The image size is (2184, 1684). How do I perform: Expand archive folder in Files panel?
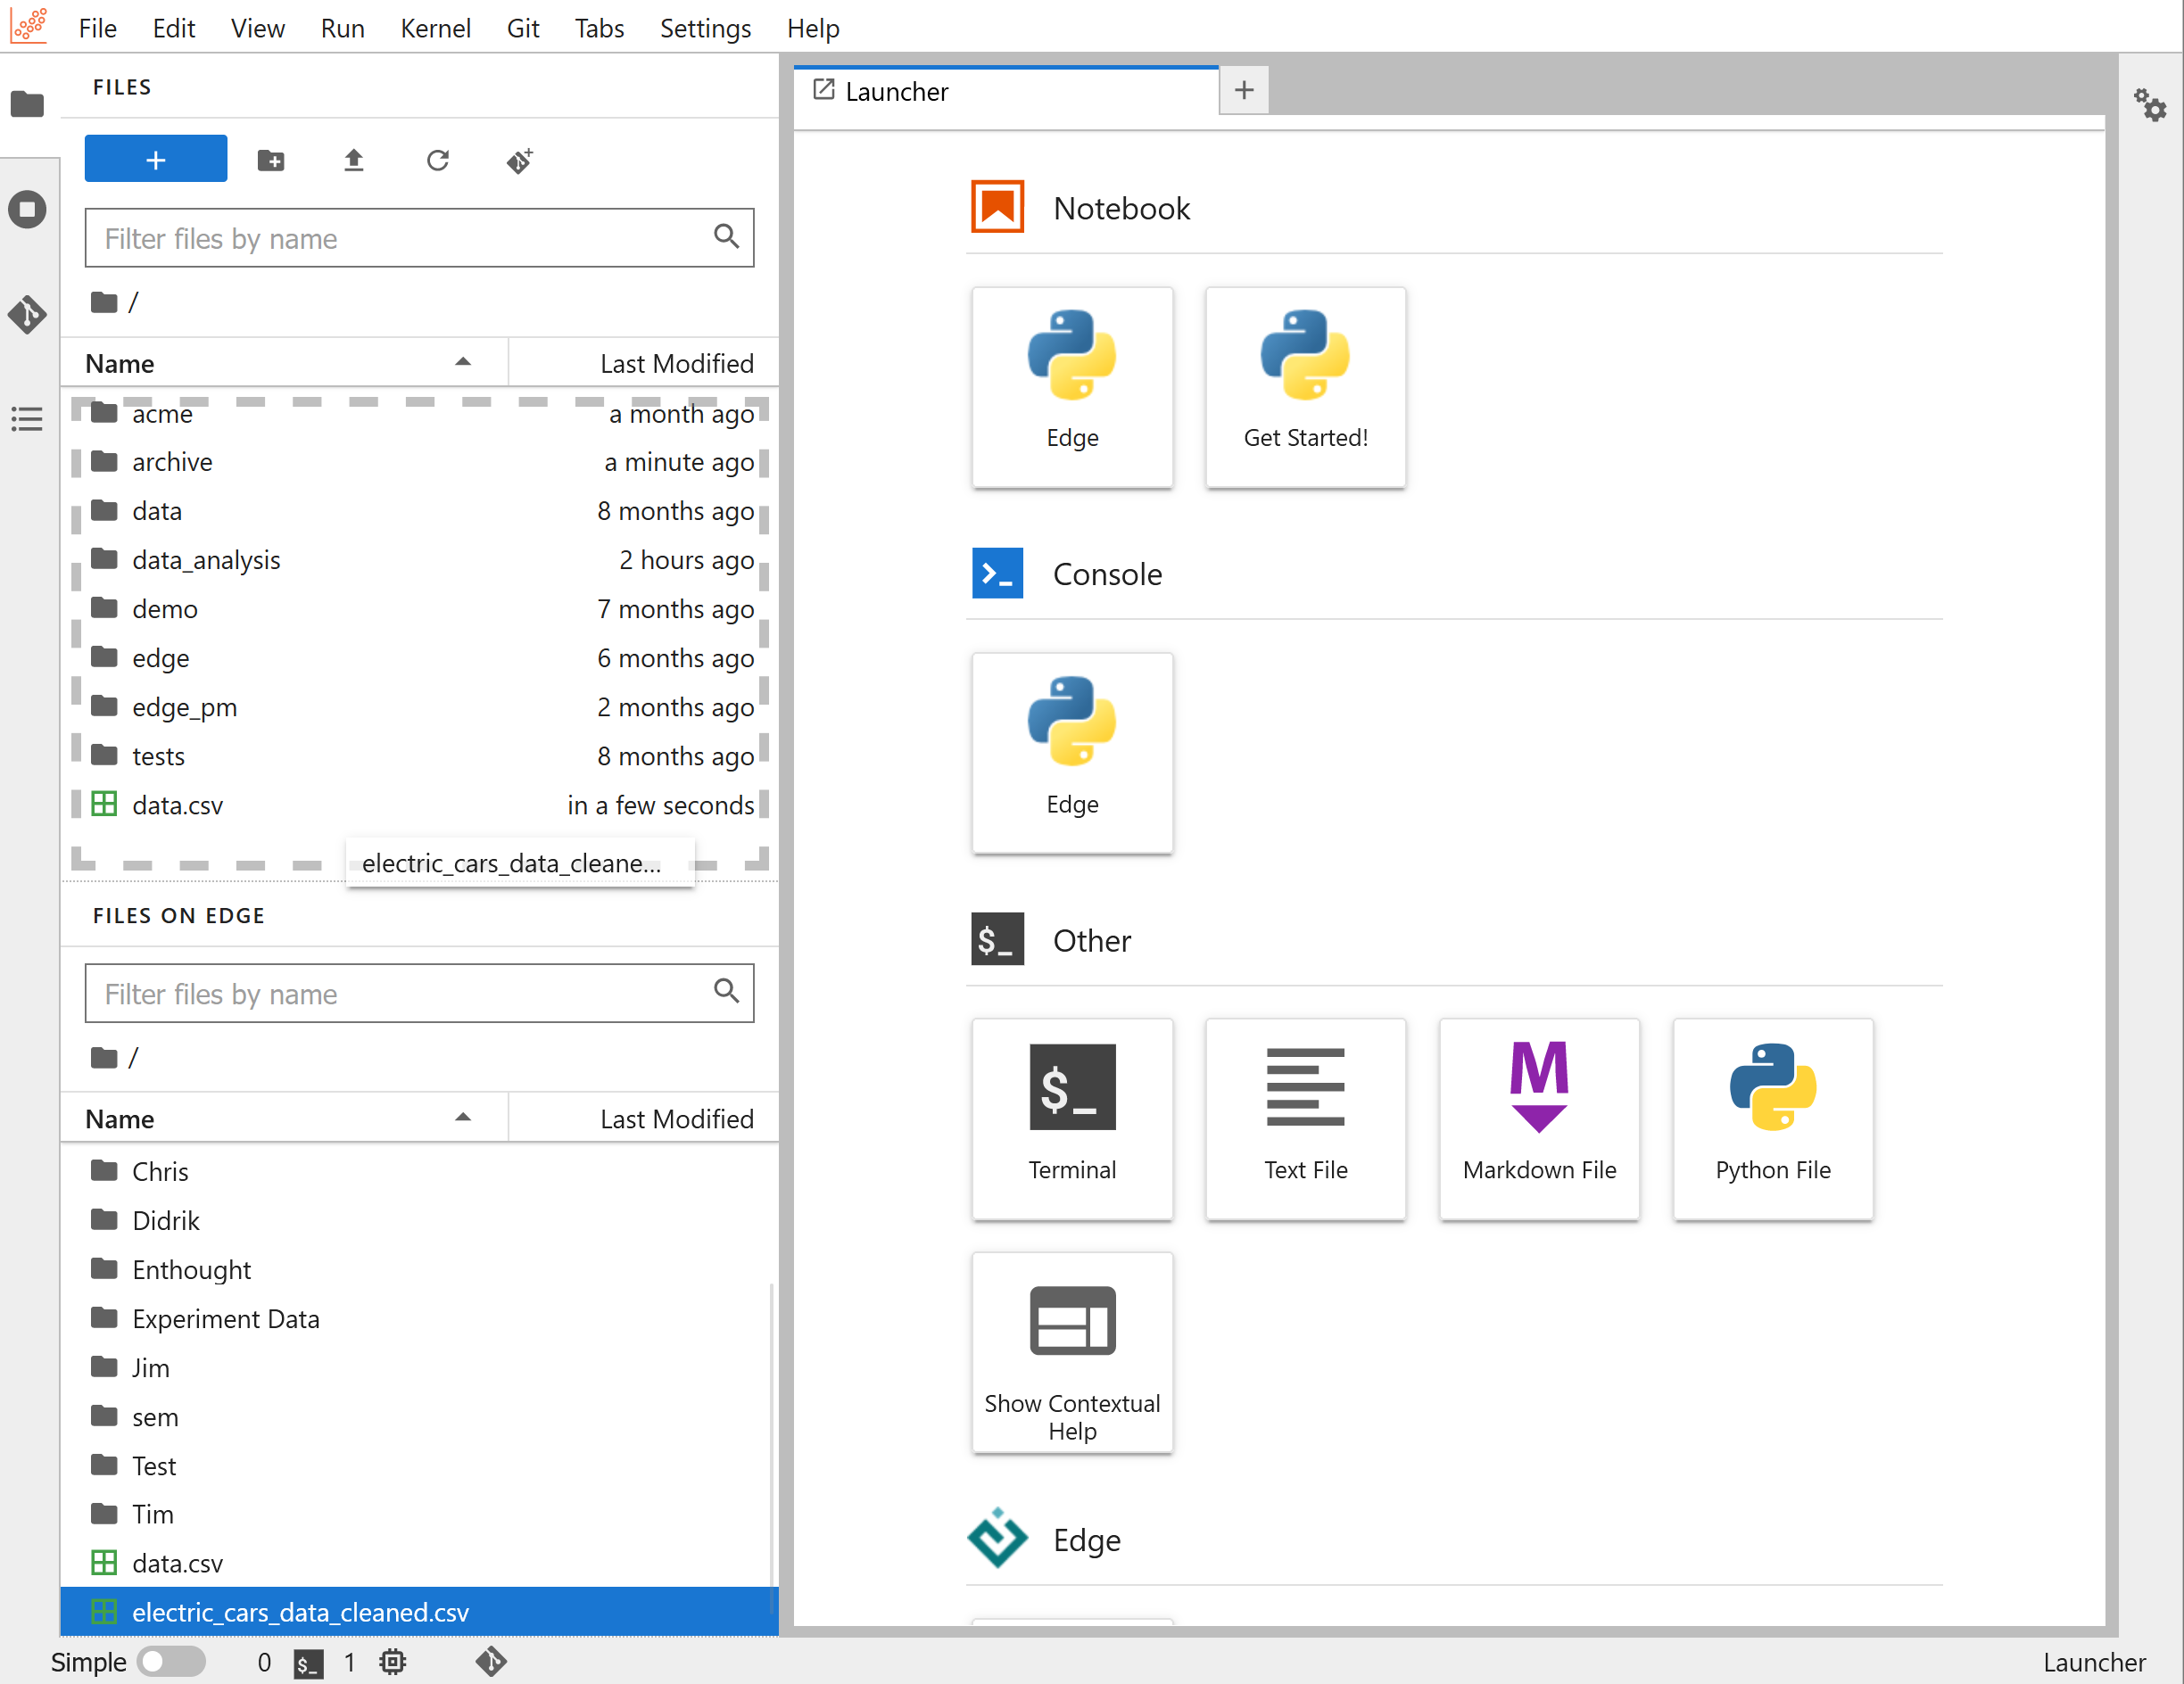click(x=171, y=462)
